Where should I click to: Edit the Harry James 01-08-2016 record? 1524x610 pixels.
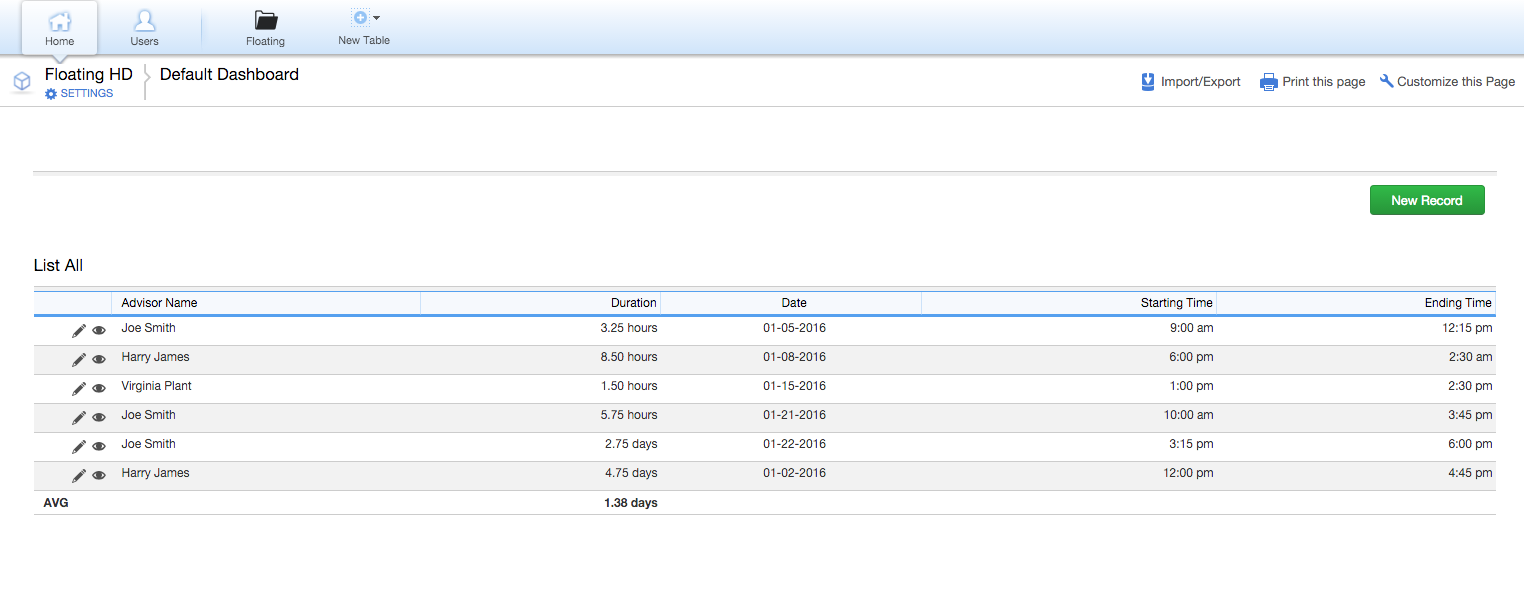[79, 360]
